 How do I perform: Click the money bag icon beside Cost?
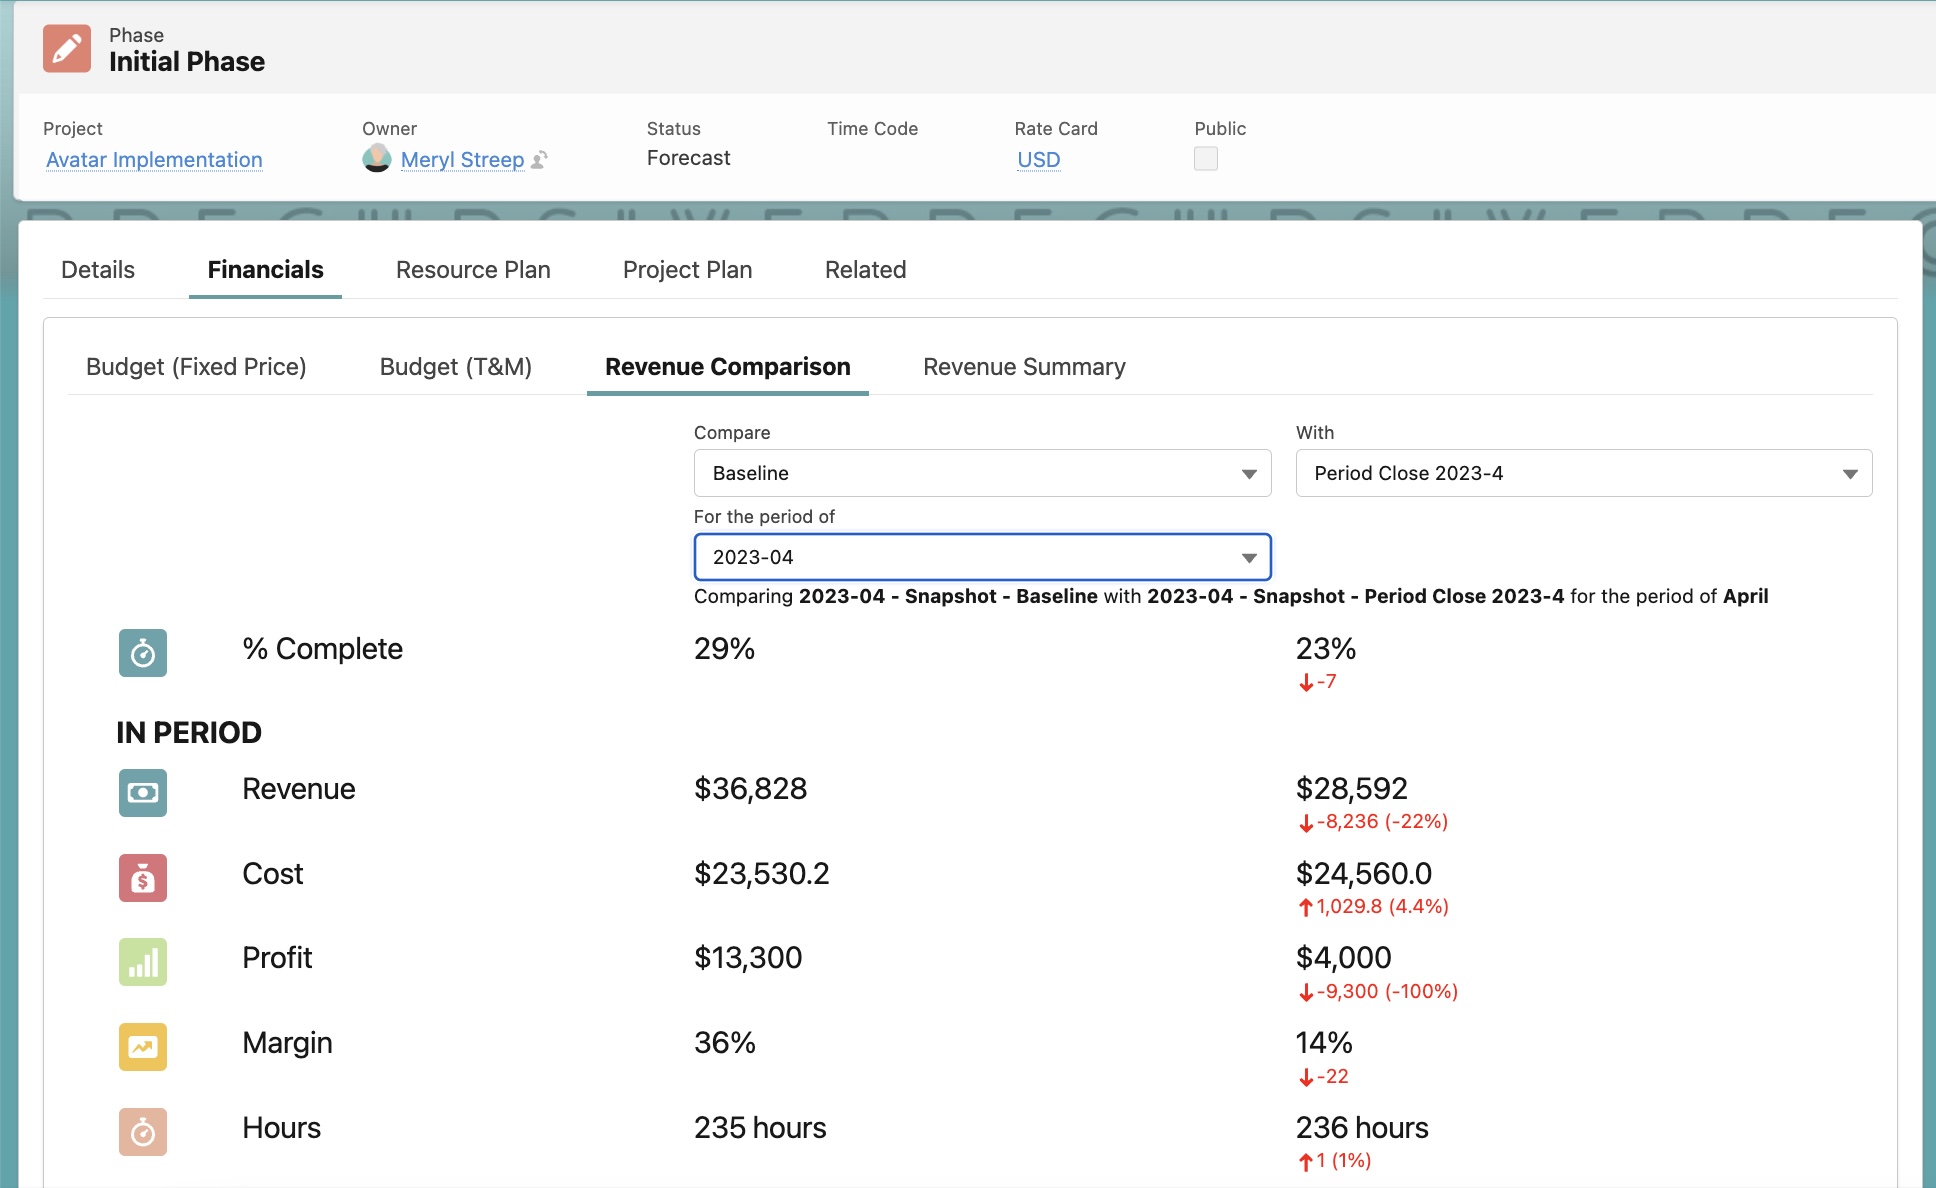[143, 878]
